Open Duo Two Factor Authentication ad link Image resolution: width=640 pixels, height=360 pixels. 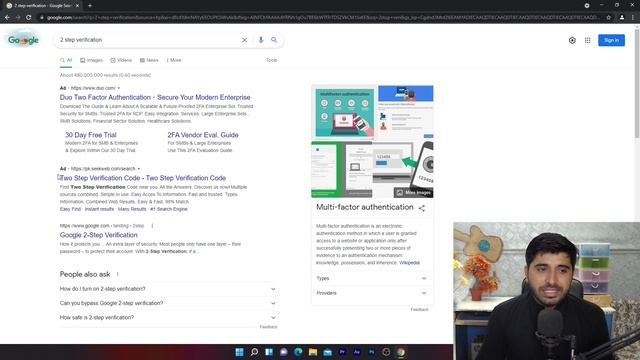pyautogui.click(x=155, y=98)
